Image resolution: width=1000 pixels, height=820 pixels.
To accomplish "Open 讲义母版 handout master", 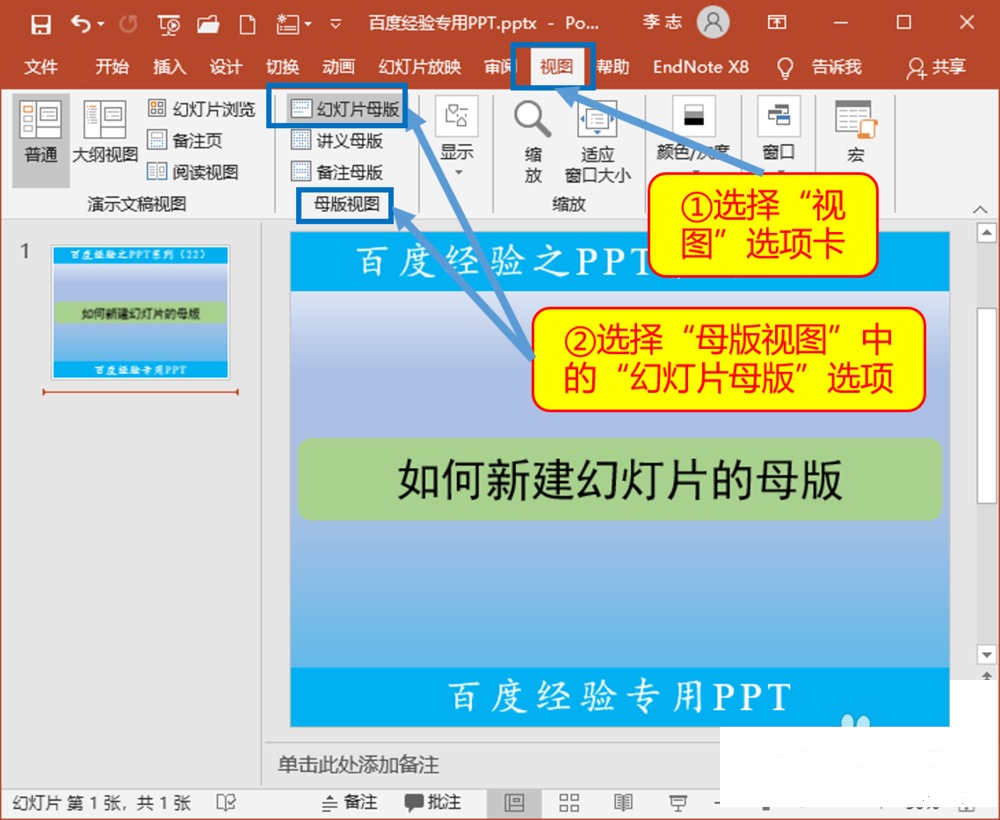I will coord(337,140).
